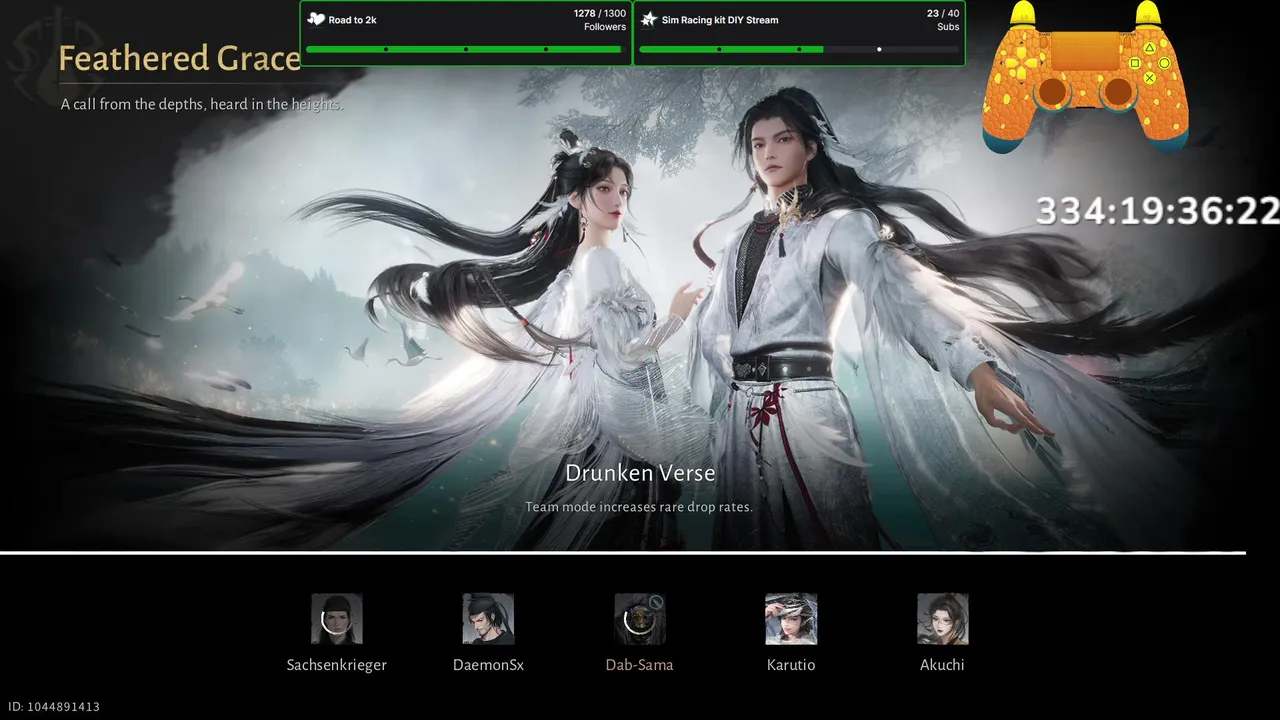The width and height of the screenshot is (1280, 720).
Task: Click the star icon beside Sim Racing kit
Action: point(648,19)
